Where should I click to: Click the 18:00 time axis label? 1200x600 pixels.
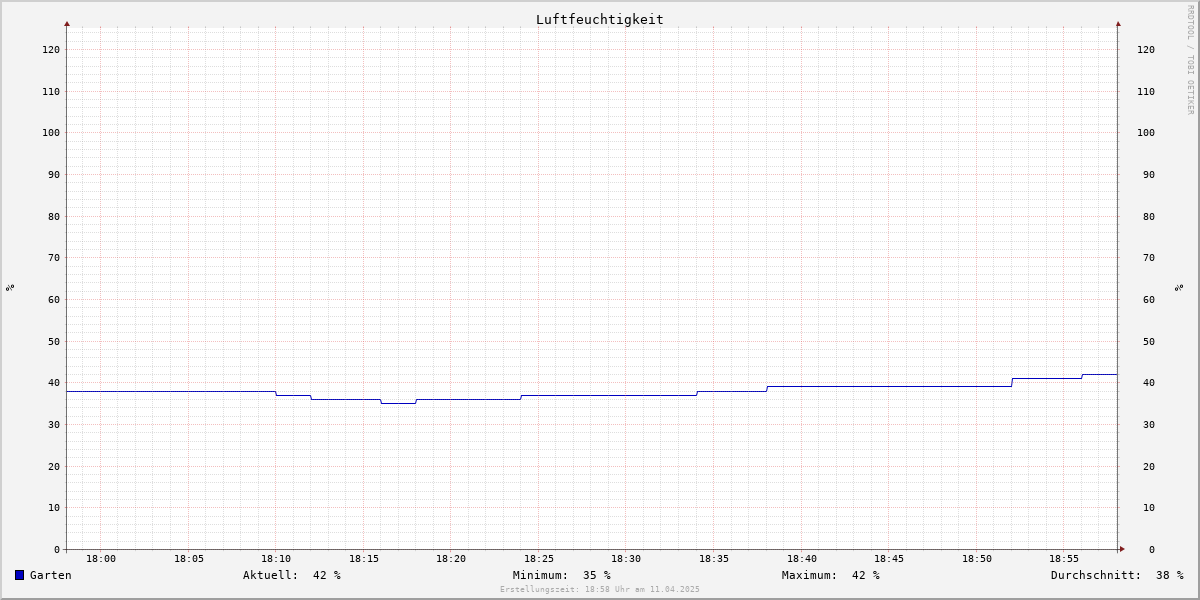coord(101,559)
